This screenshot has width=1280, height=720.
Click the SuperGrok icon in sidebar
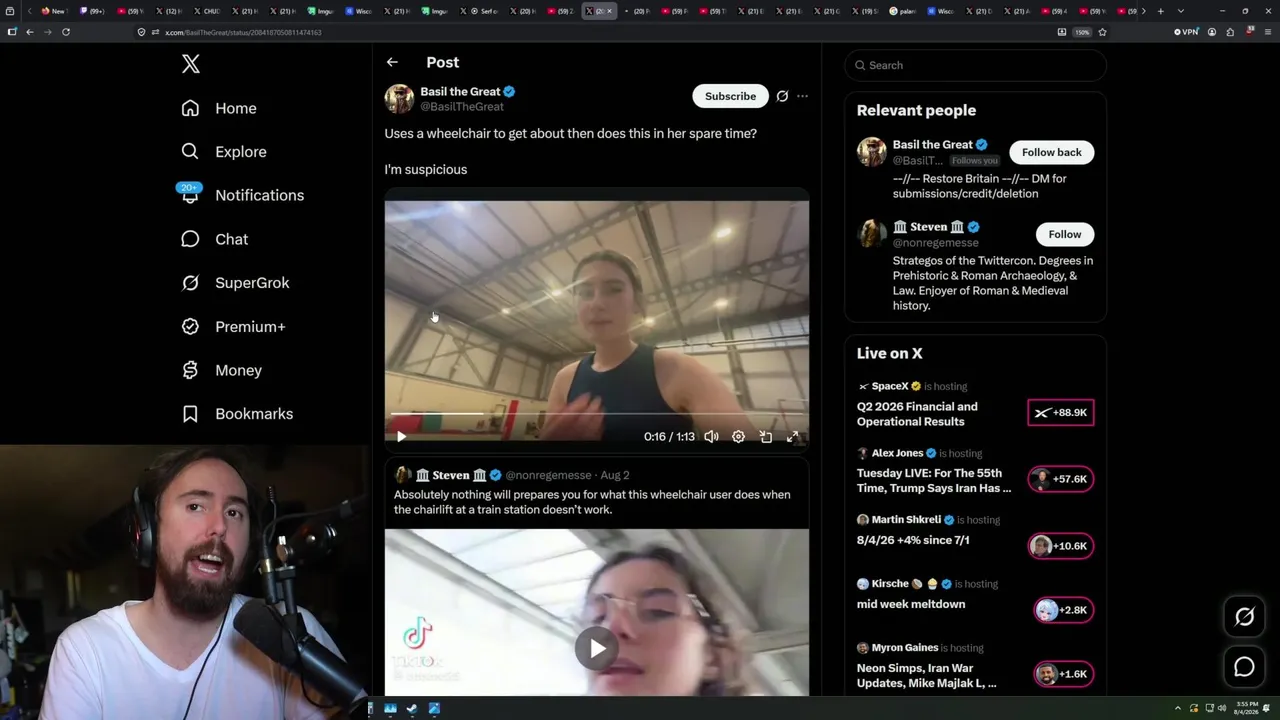(x=190, y=283)
